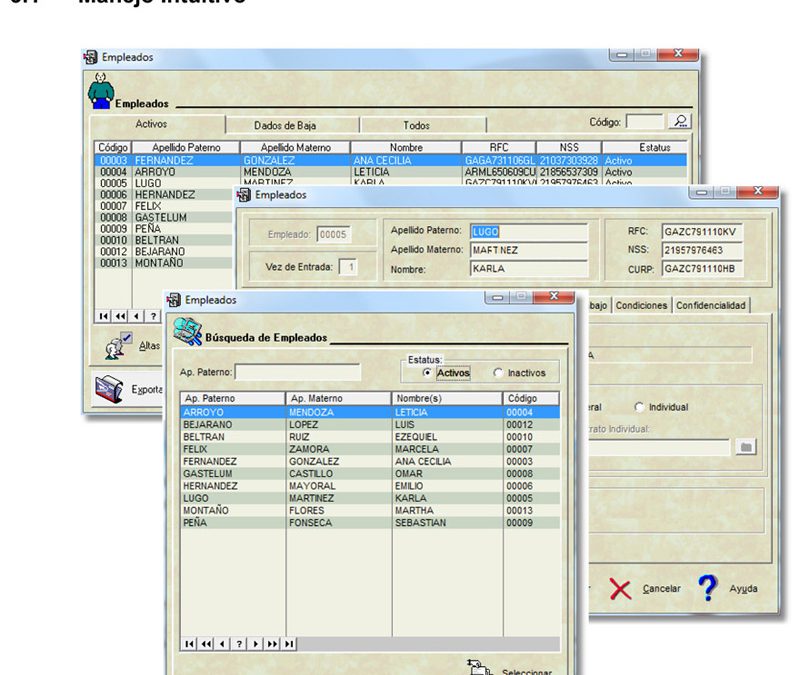Click the Exportar icon
This screenshot has width=800, height=675.
tap(109, 388)
